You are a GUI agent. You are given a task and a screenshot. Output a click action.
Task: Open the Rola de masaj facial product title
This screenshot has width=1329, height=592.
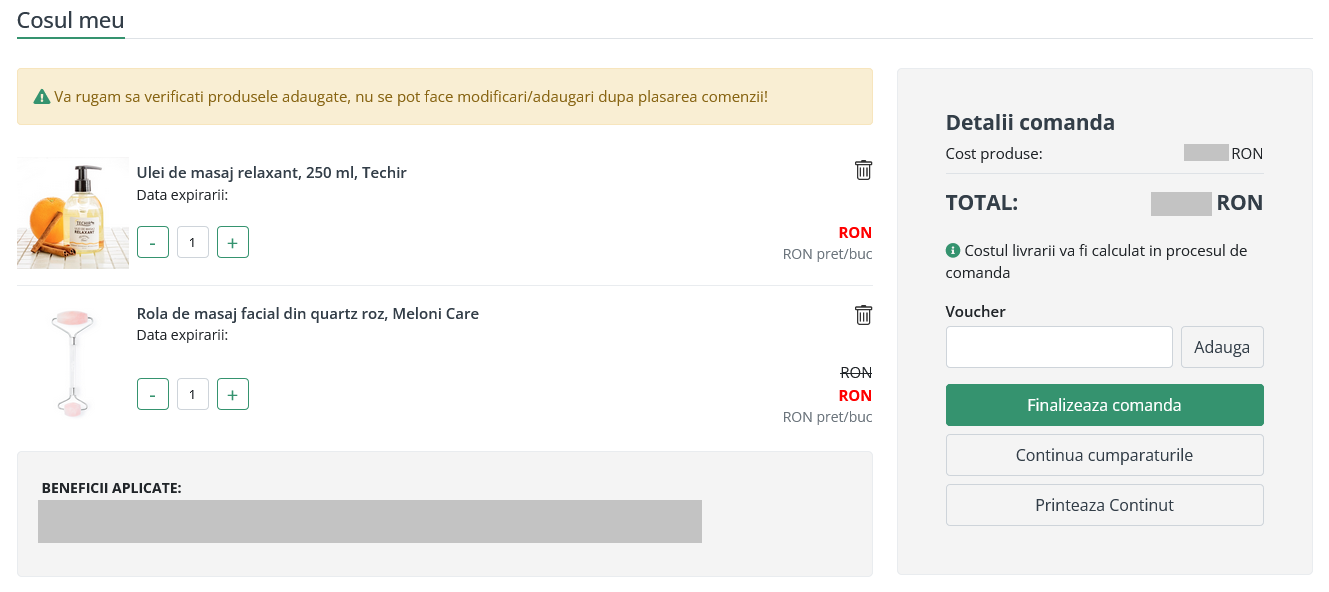point(308,313)
